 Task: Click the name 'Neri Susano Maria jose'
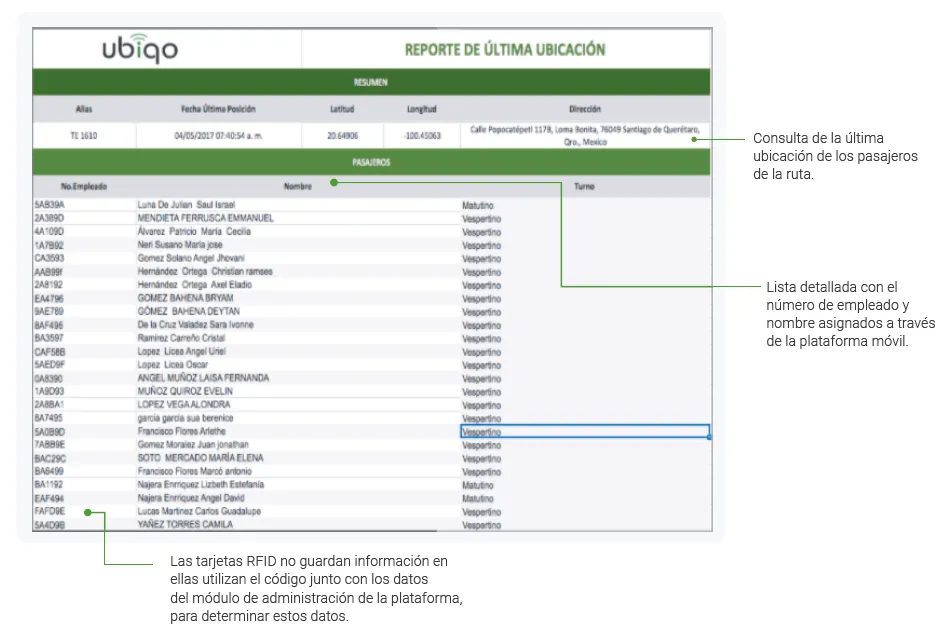click(x=180, y=245)
